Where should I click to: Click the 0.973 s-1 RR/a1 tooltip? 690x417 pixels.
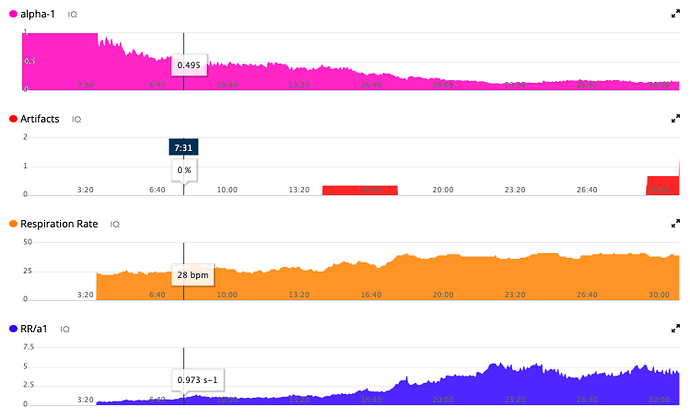point(198,380)
